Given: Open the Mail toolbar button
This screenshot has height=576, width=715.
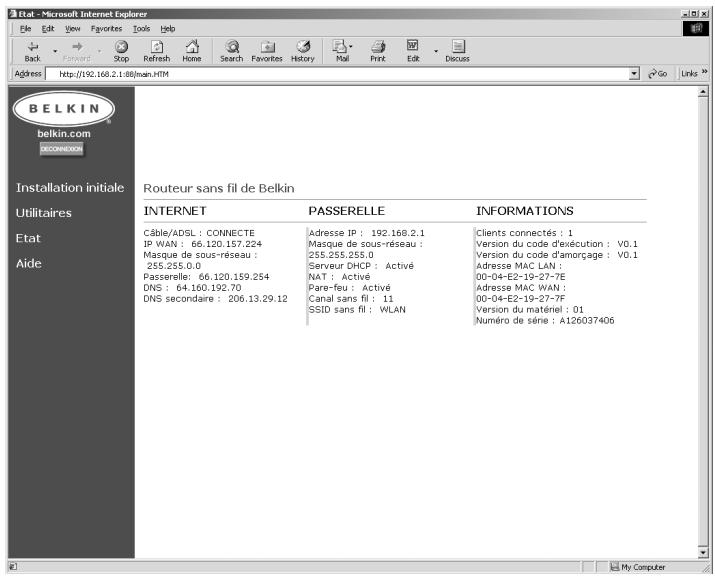Looking at the screenshot, I should [342, 51].
